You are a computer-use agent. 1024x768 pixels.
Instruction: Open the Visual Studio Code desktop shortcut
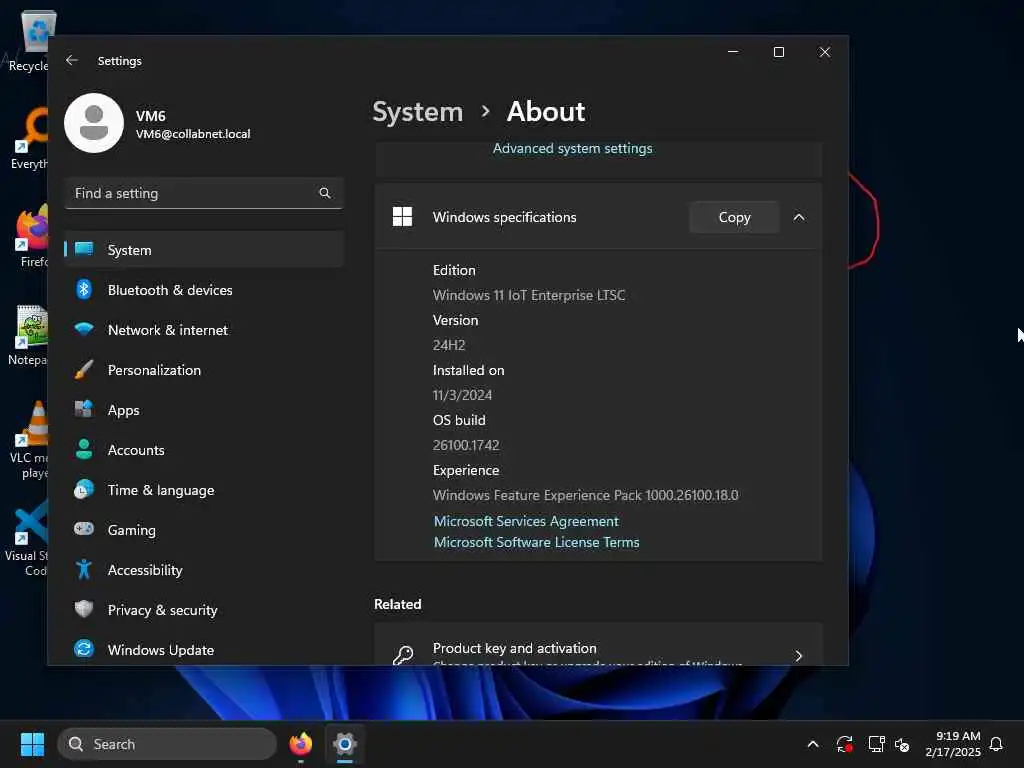pos(27,539)
